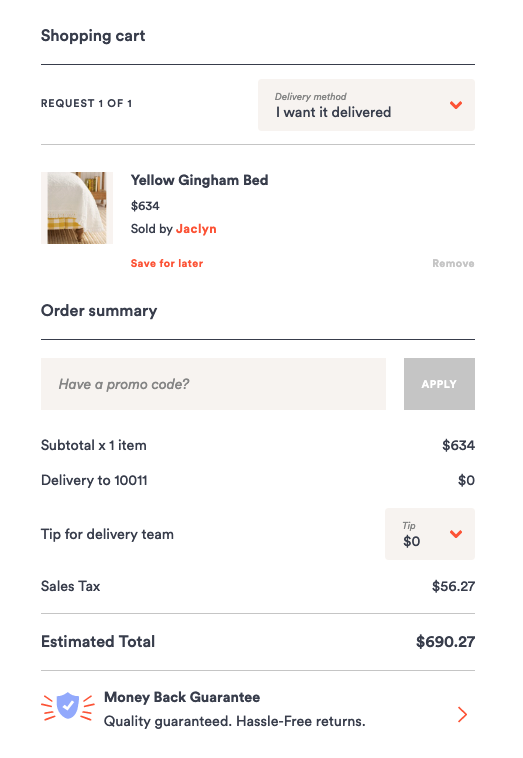523x758 pixels.
Task: Focus the Have a promo code field
Action: pos(213,384)
